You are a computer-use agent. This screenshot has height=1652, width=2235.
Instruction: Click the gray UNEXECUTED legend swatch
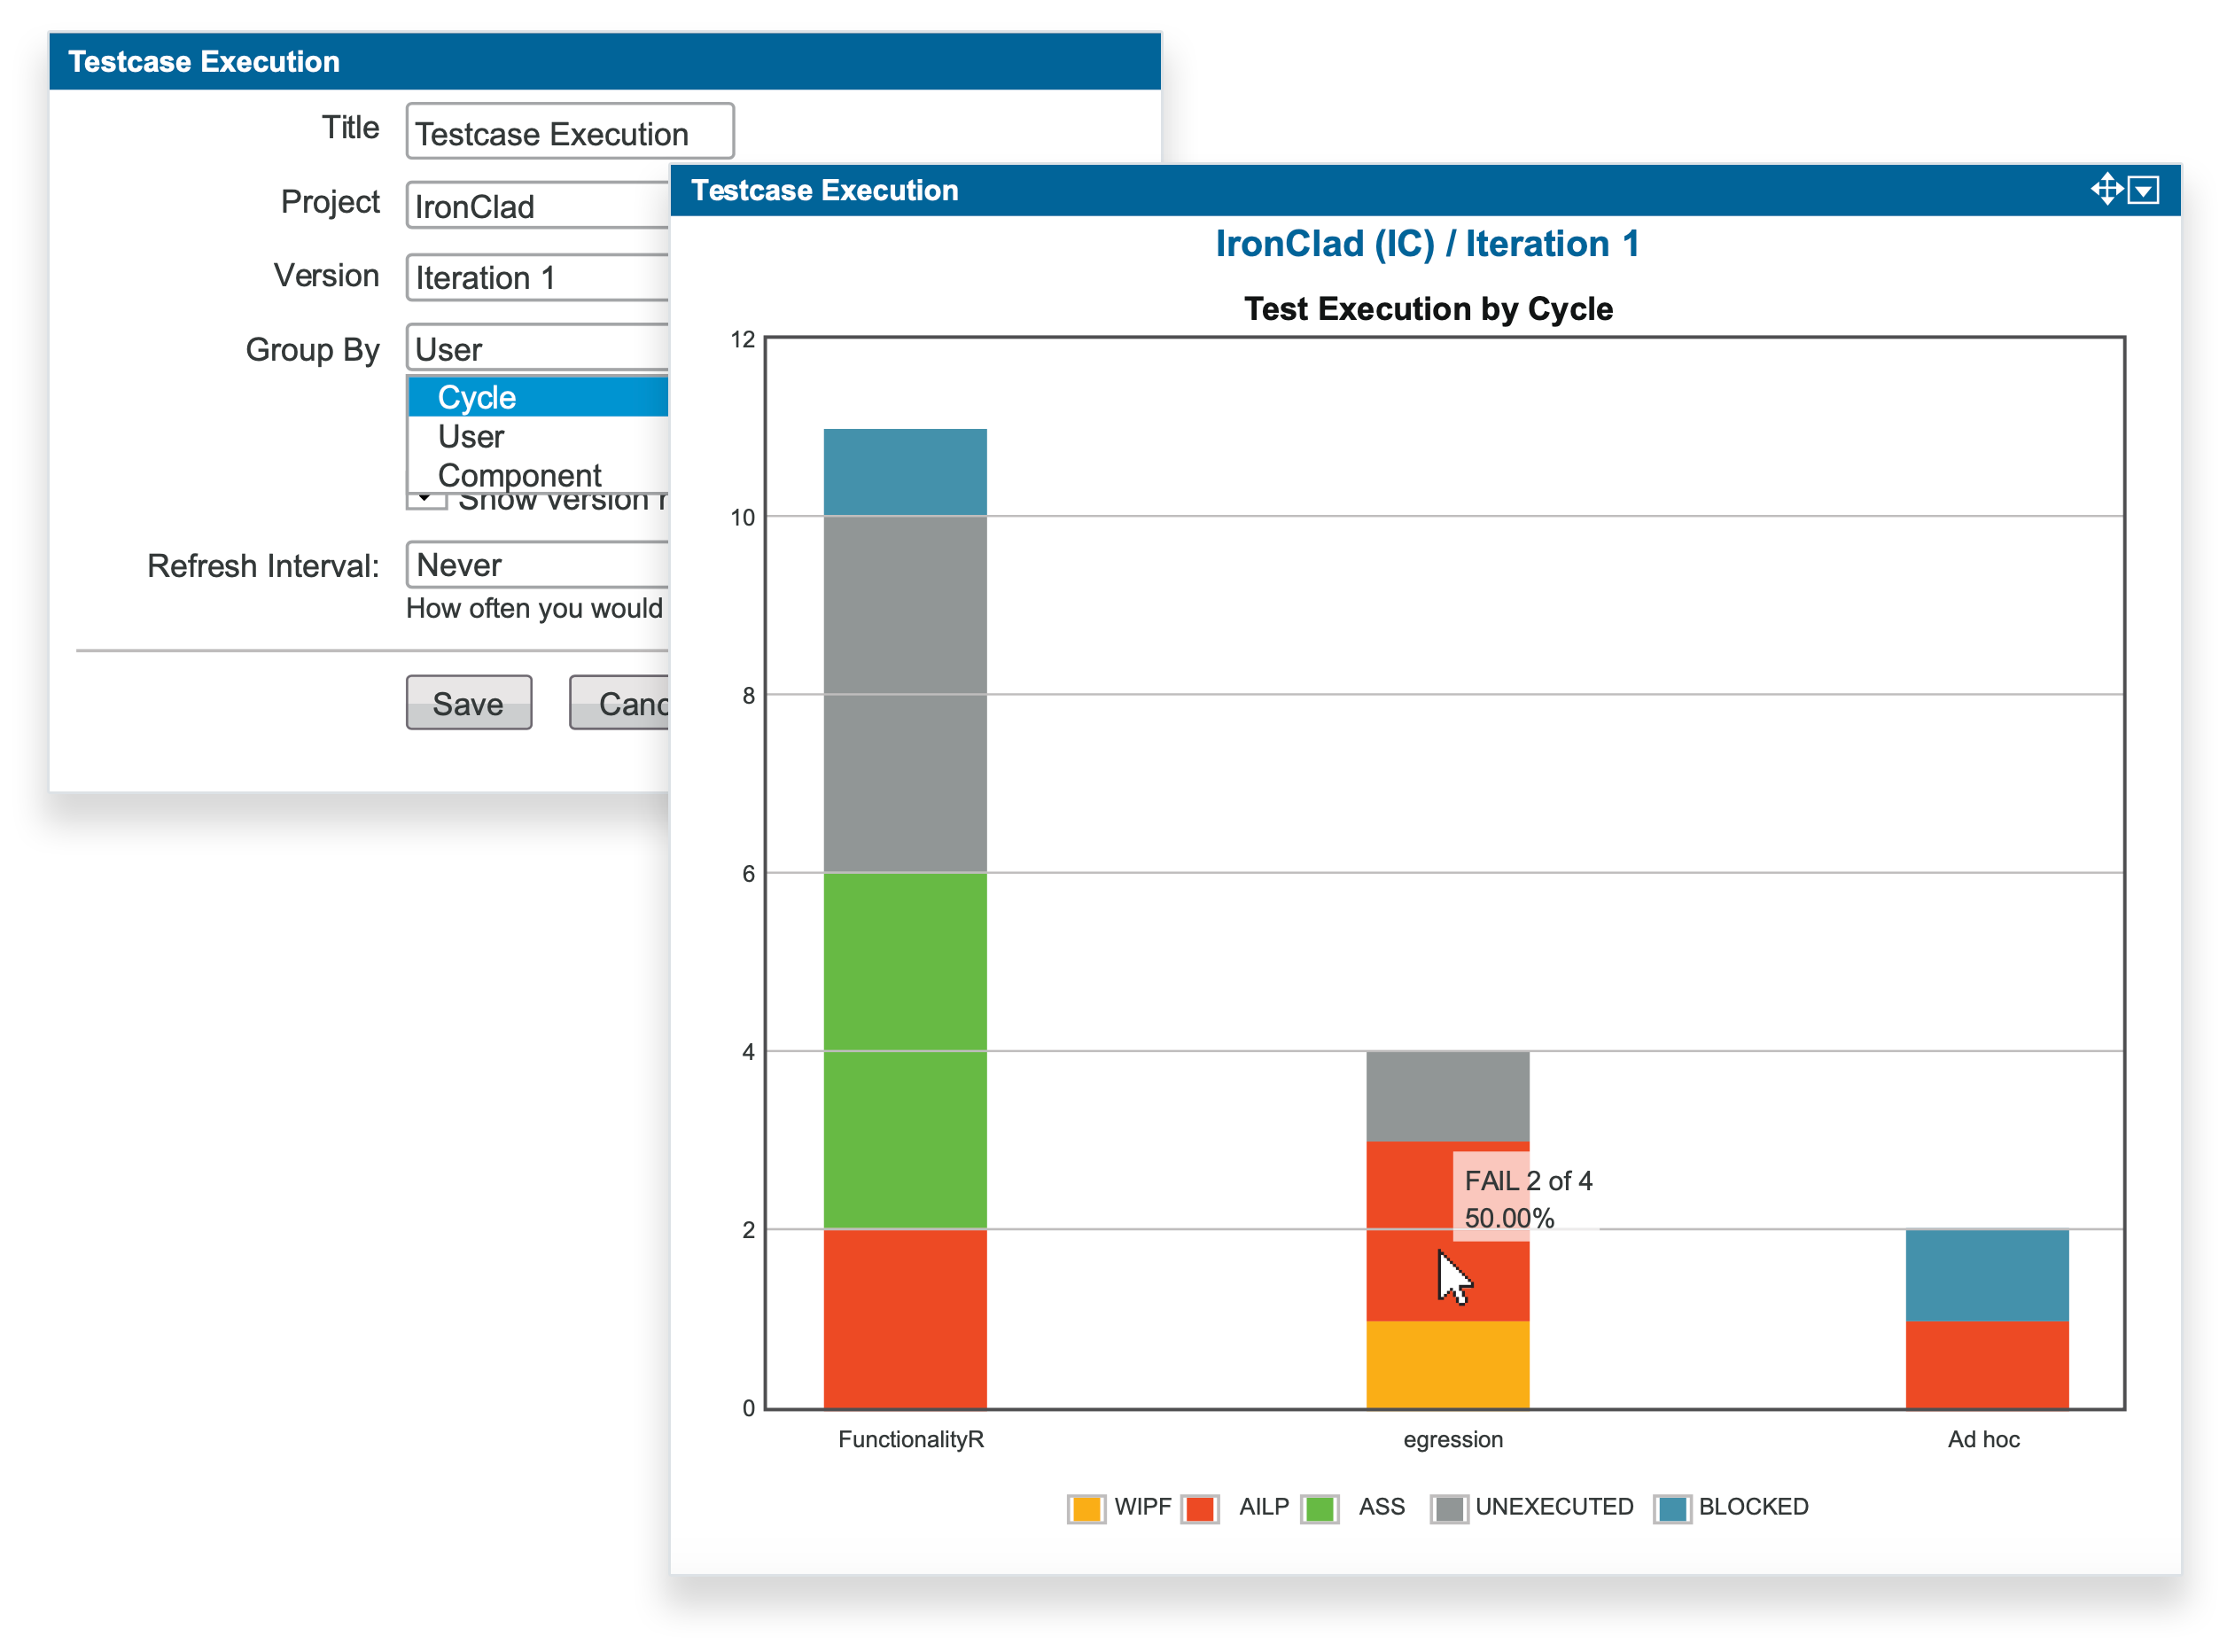coord(1448,1507)
